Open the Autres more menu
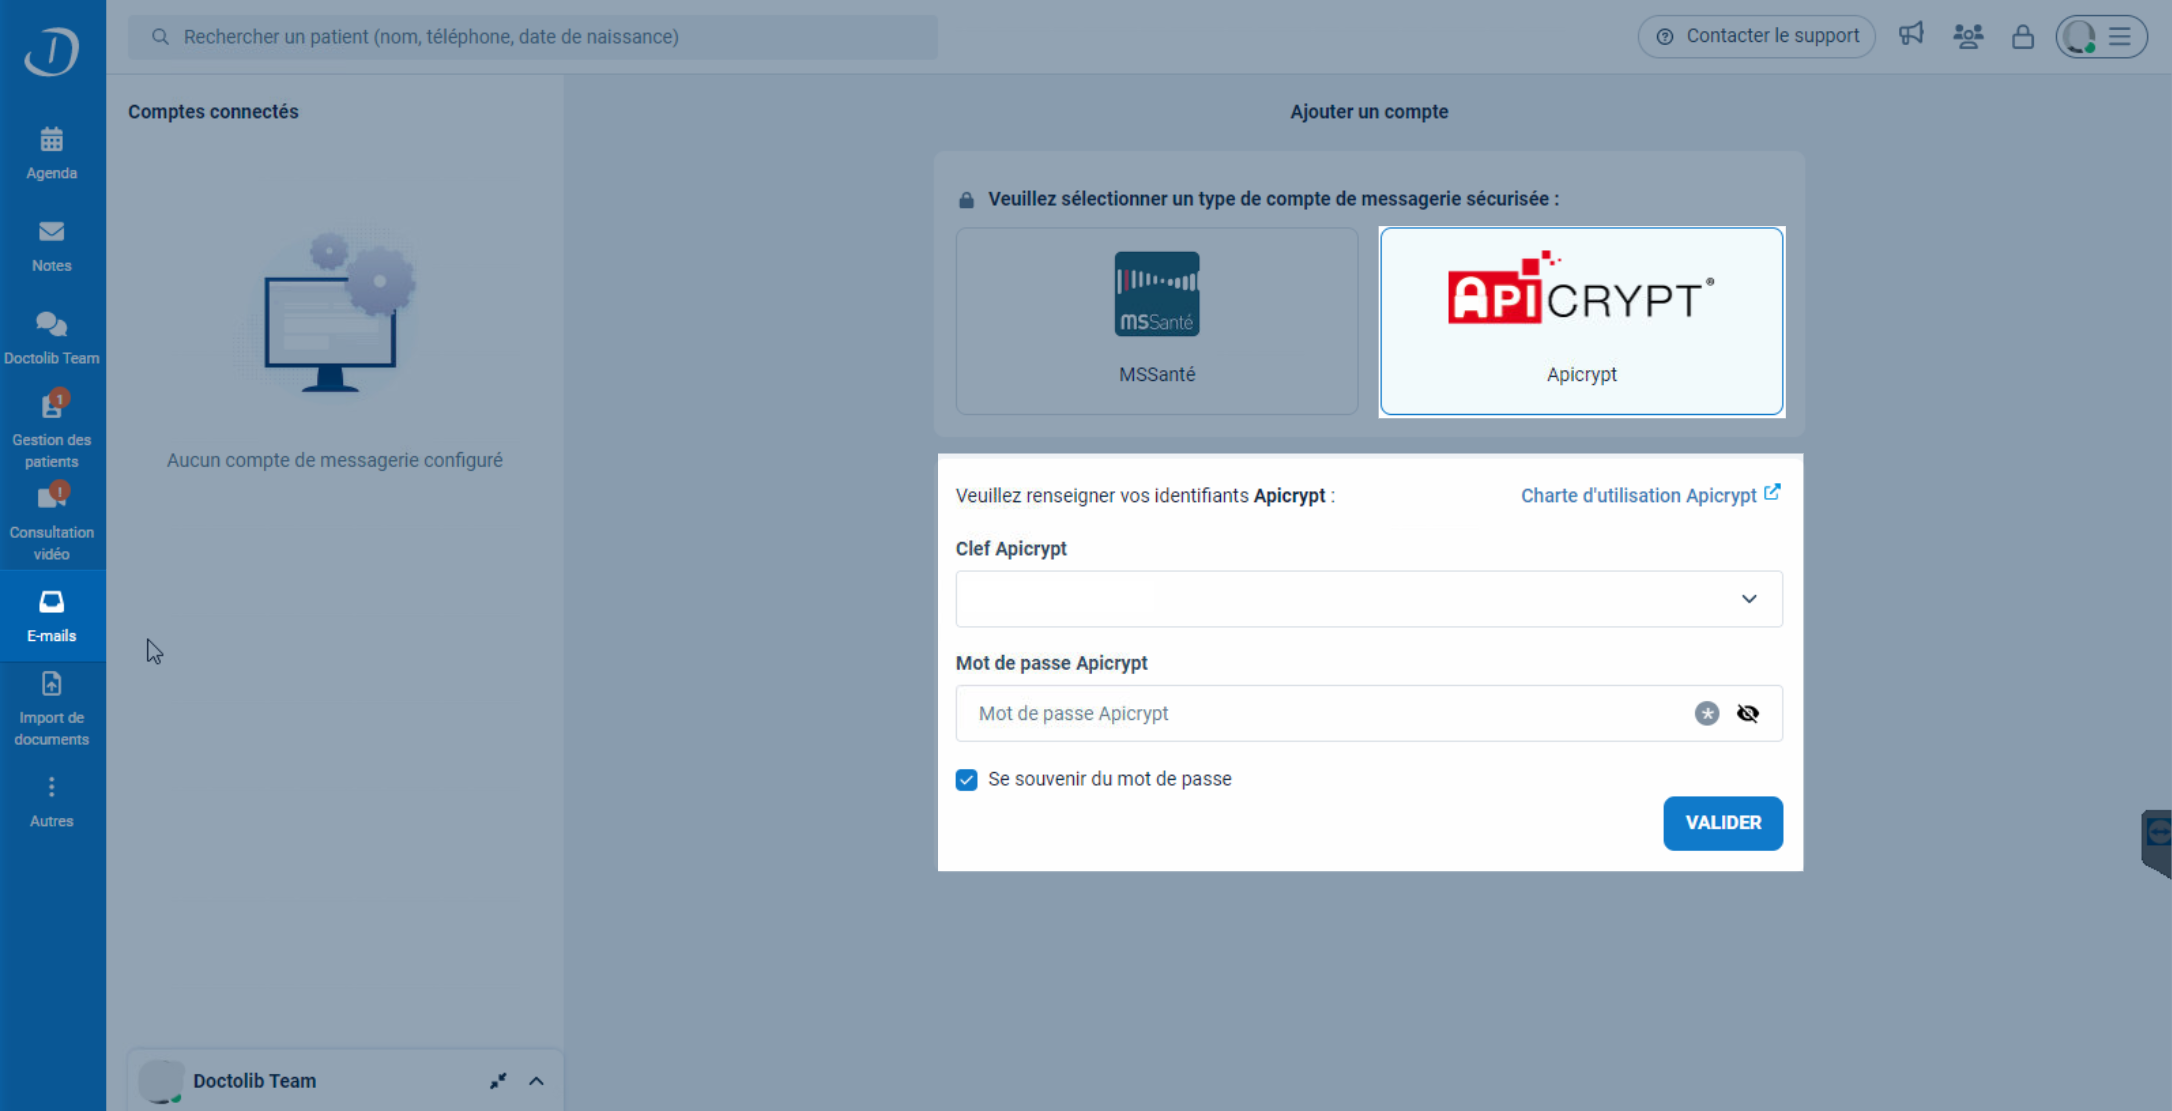The height and width of the screenshot is (1111, 2172). coord(52,801)
